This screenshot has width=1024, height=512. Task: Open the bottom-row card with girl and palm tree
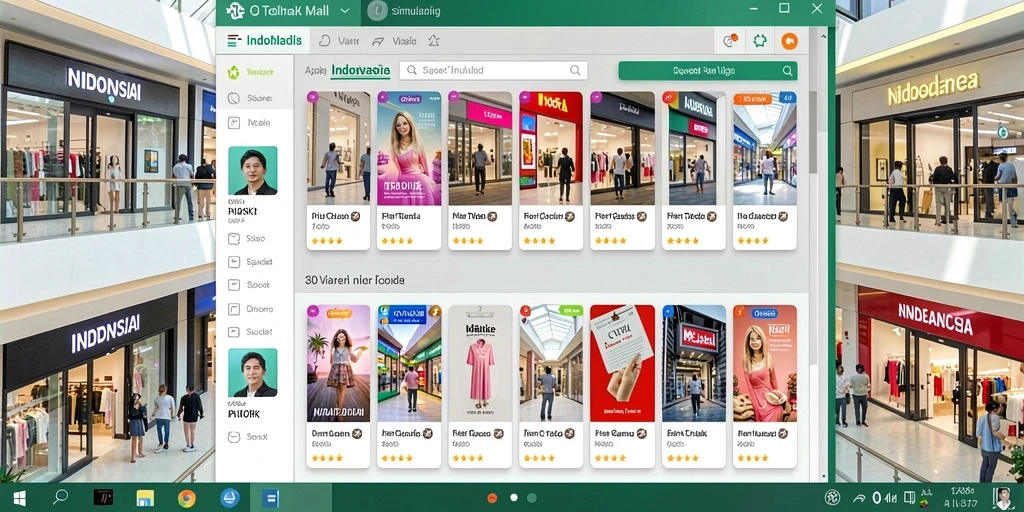coord(338,387)
